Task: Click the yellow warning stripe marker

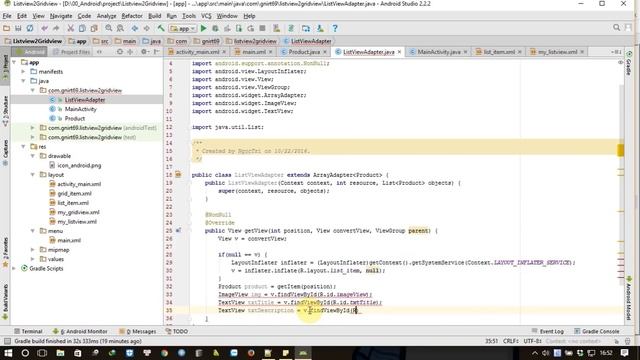Action: 620,150
